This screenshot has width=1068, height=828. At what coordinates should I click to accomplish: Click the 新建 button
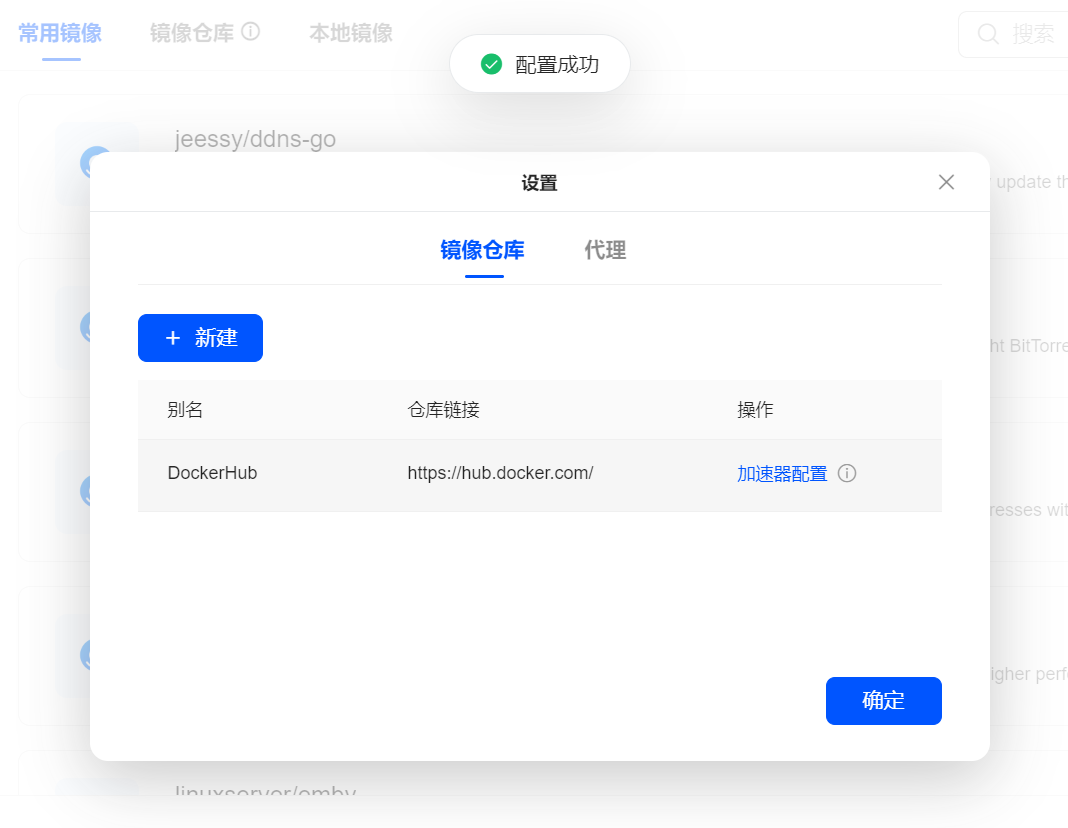click(200, 338)
